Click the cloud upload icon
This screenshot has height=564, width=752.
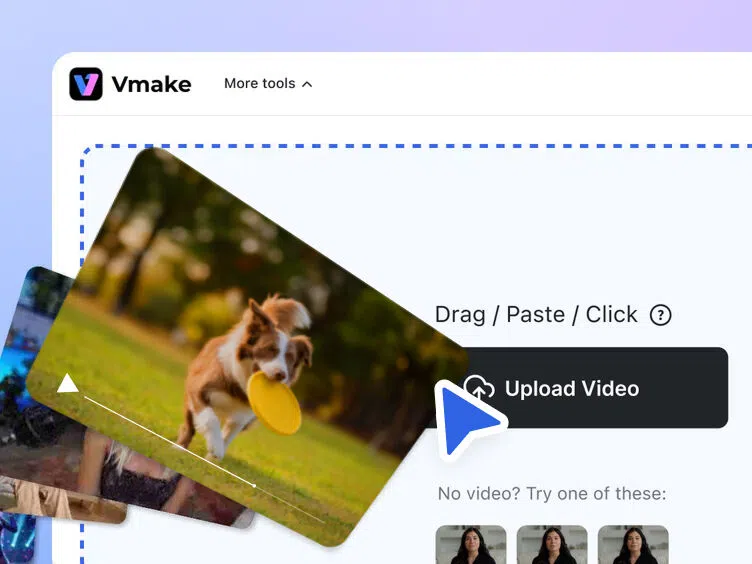pyautogui.click(x=479, y=387)
